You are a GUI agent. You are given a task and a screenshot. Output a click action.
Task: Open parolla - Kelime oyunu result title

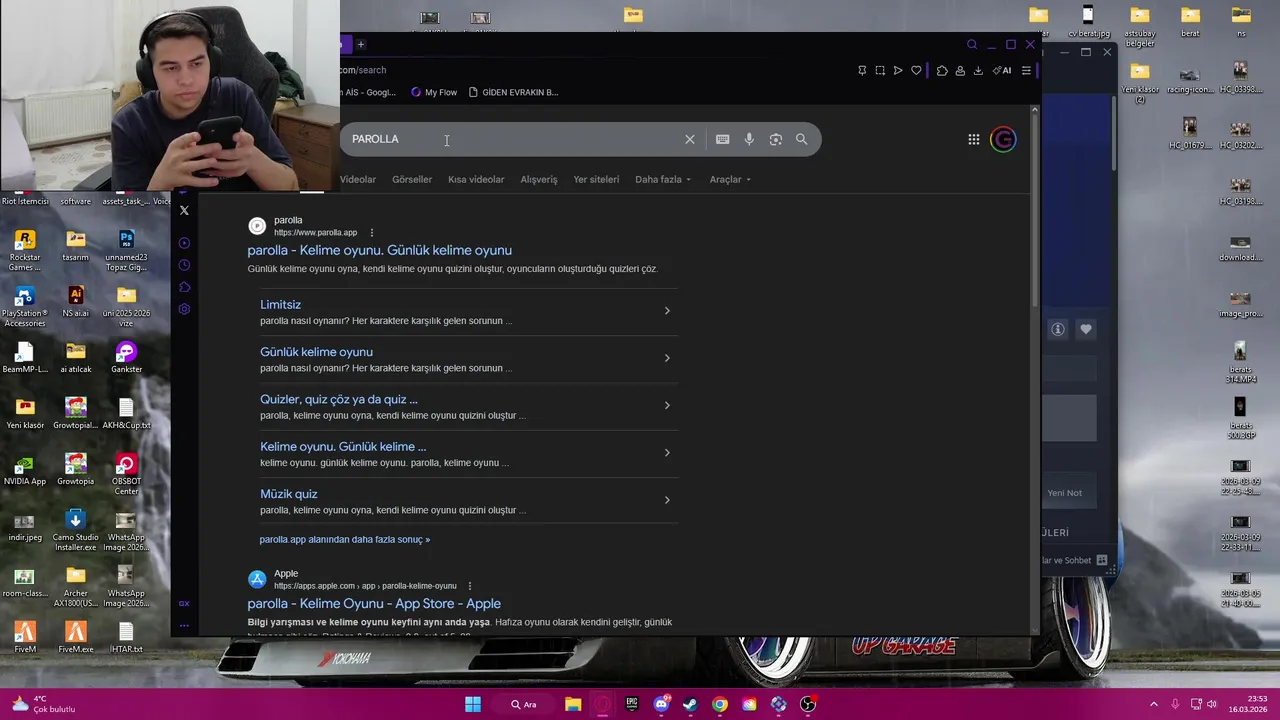pyautogui.click(x=379, y=250)
